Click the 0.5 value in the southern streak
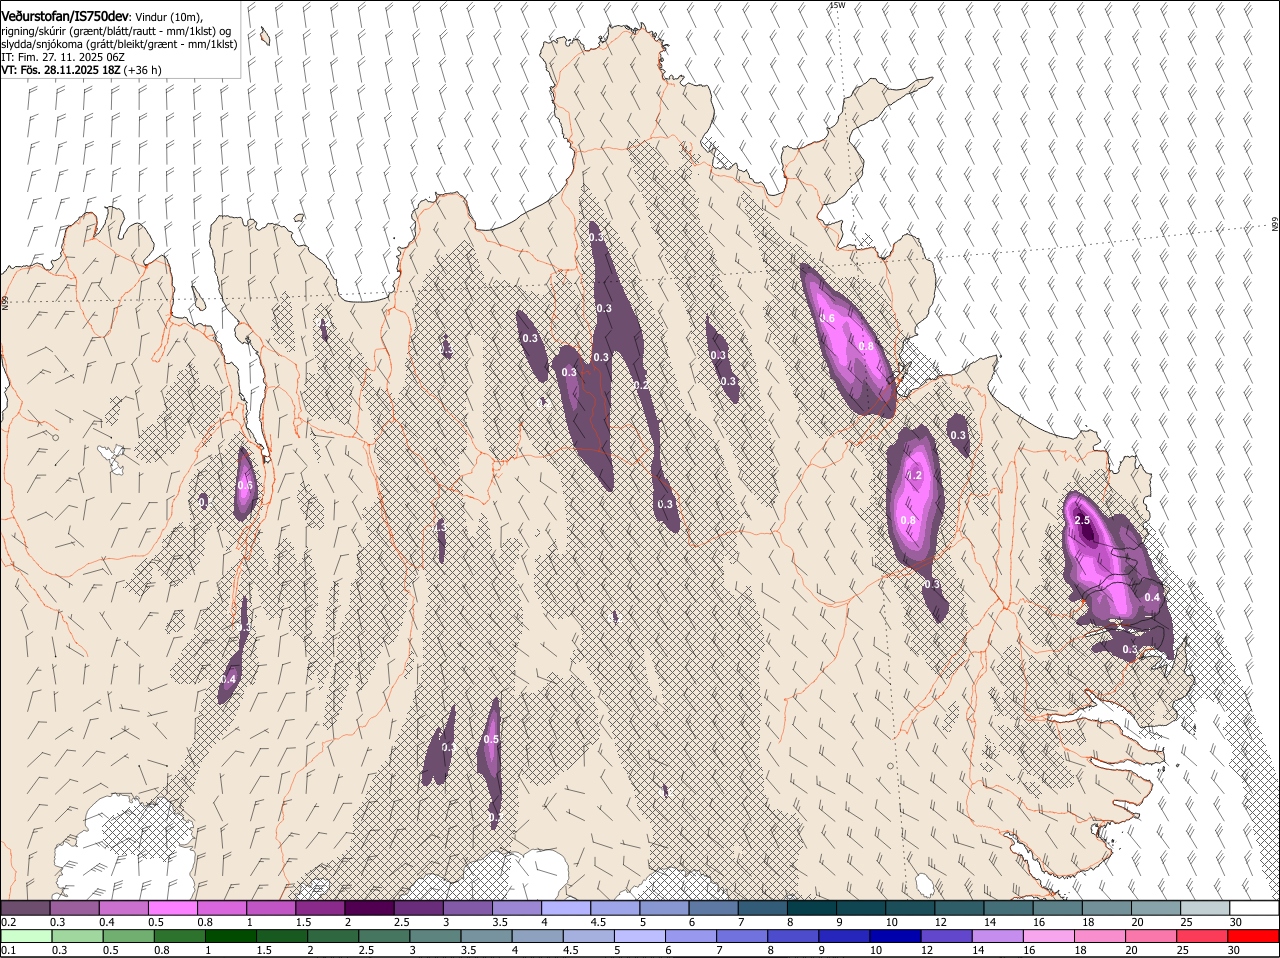This screenshot has height=958, width=1280. pyautogui.click(x=491, y=740)
